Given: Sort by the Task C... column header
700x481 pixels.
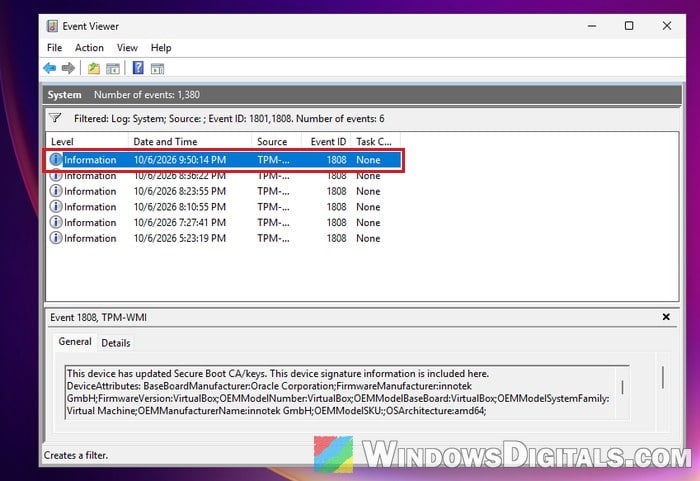Looking at the screenshot, I should pos(375,142).
